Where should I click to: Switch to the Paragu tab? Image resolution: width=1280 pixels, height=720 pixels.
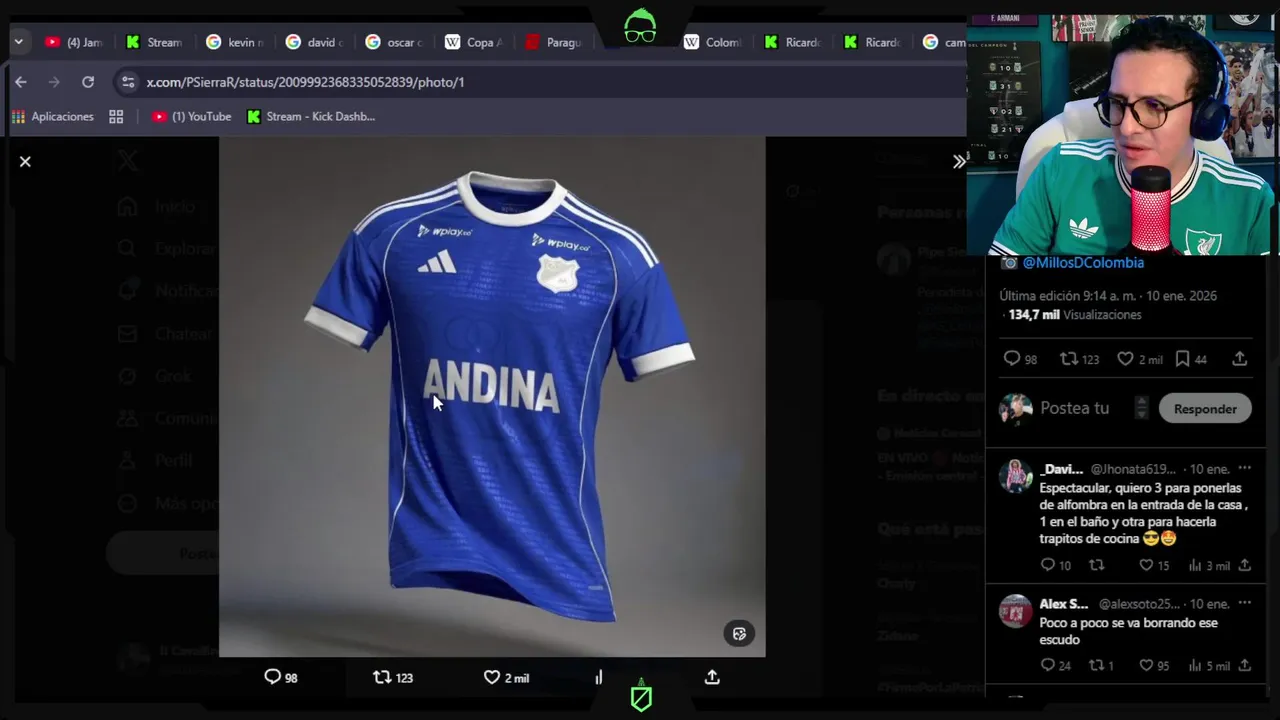point(554,42)
